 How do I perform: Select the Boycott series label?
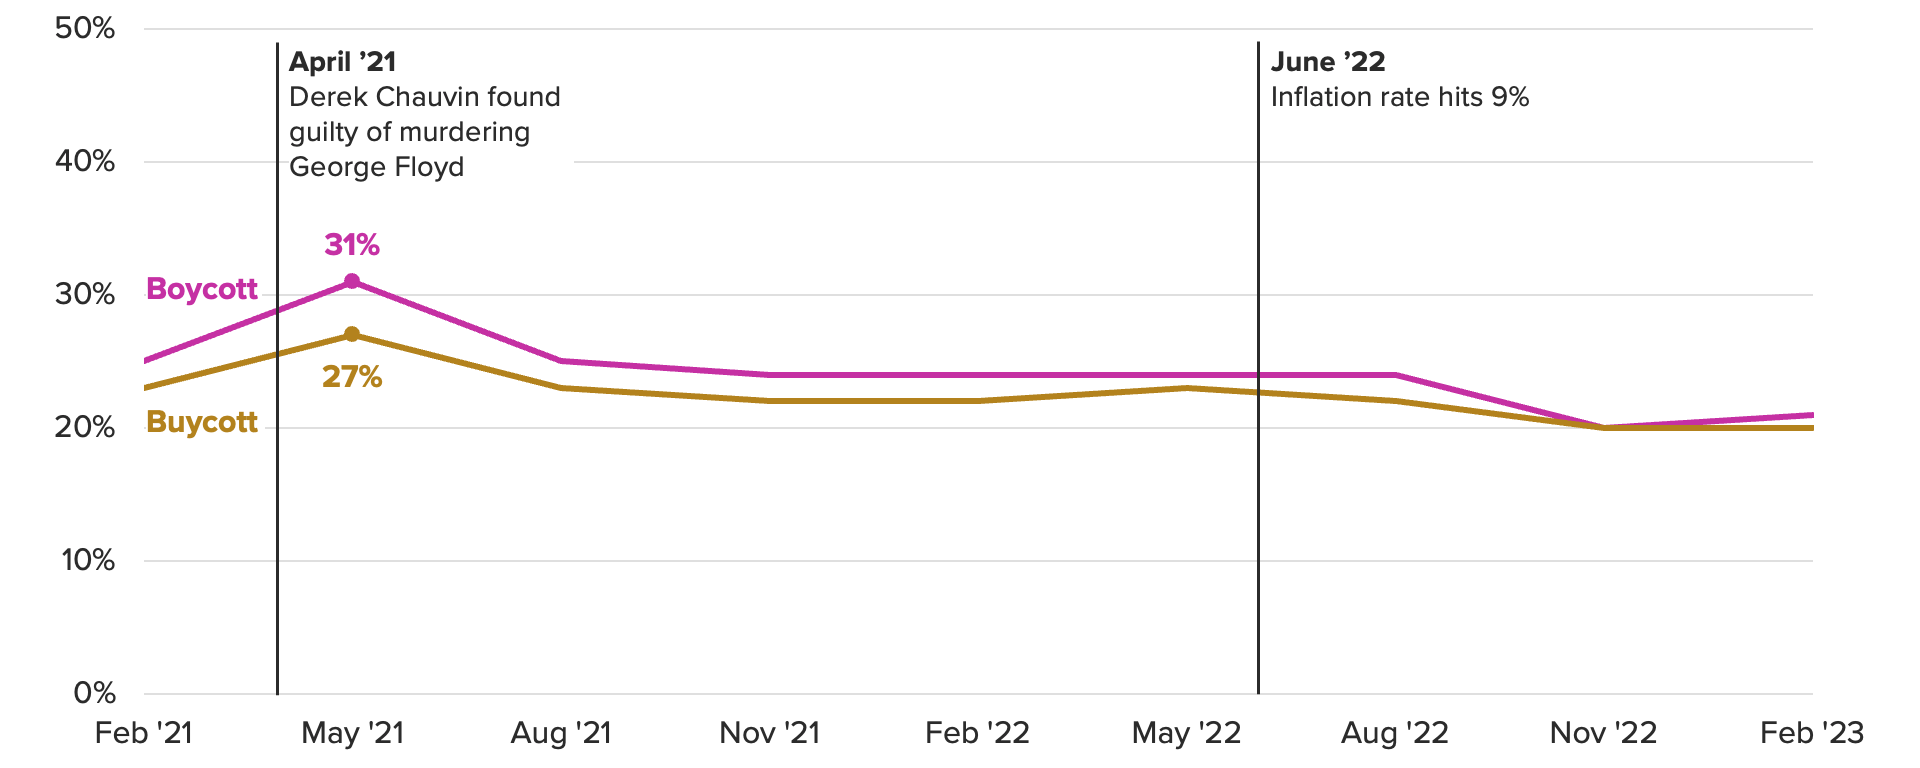click(202, 289)
